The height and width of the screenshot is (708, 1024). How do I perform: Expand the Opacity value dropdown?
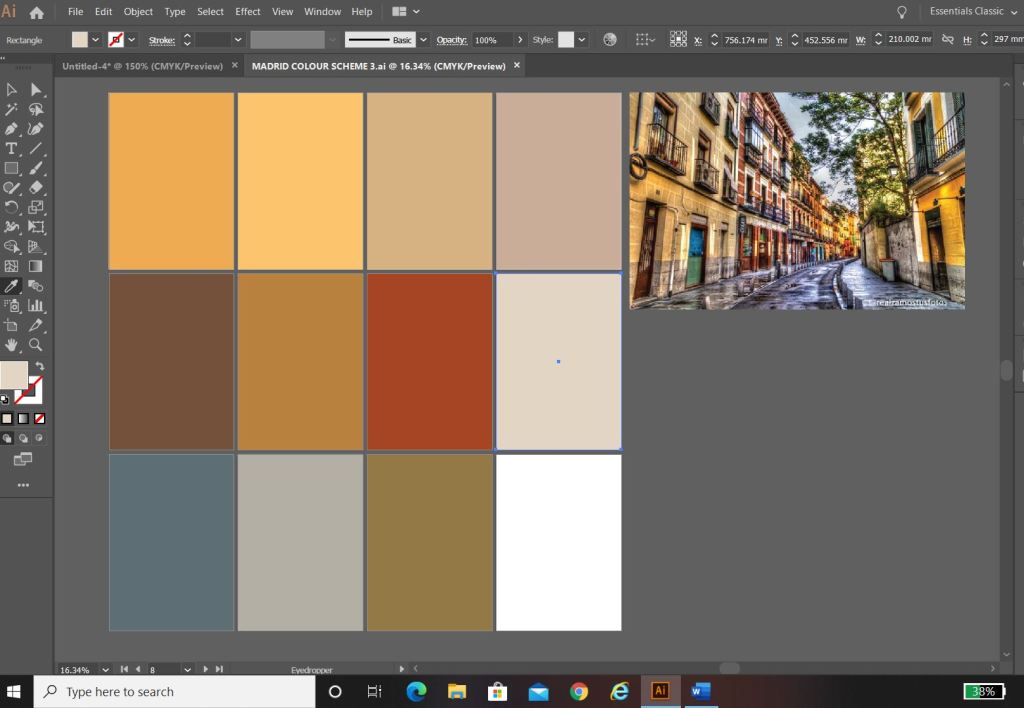pos(520,40)
